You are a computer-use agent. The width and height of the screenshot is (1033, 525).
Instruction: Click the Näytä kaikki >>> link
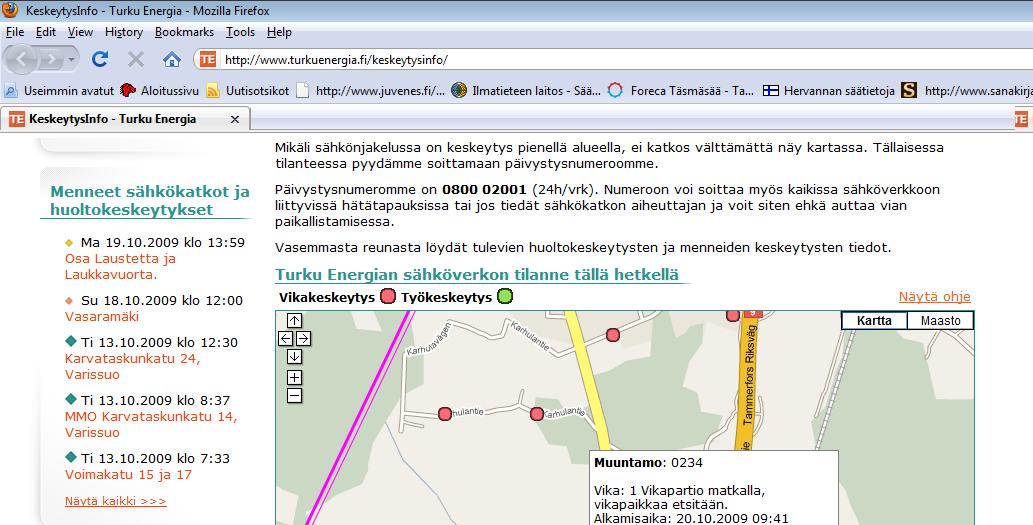pyautogui.click(x=115, y=501)
